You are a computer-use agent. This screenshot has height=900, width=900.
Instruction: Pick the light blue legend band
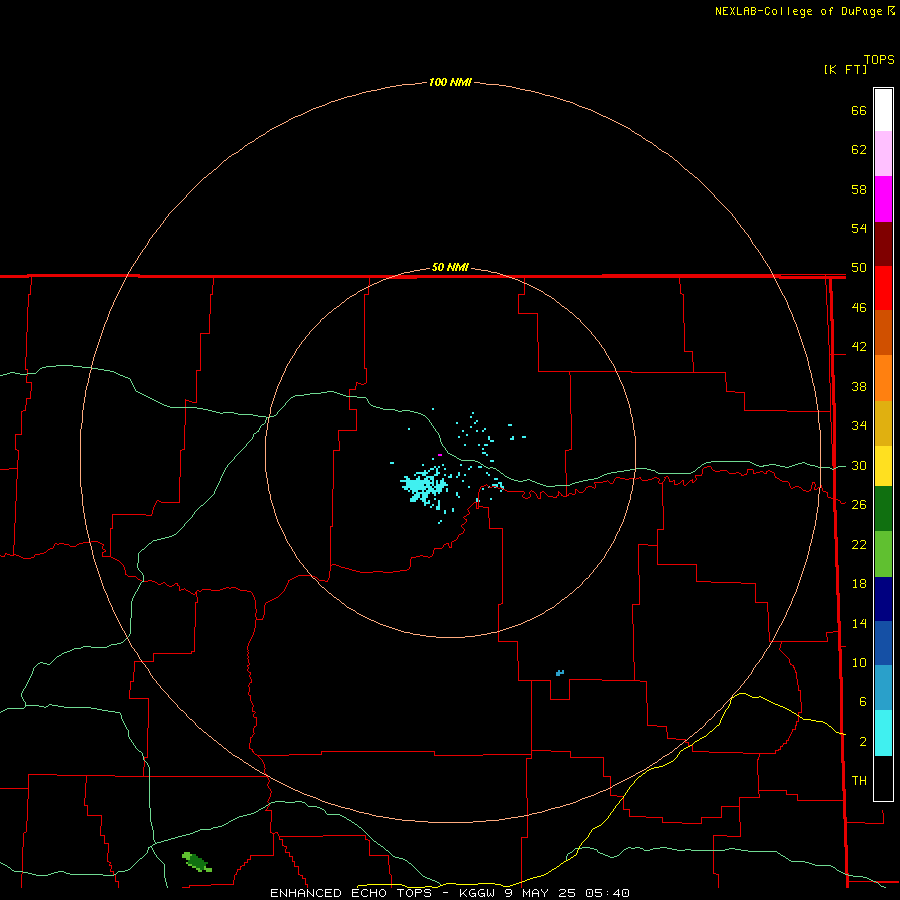(x=883, y=688)
